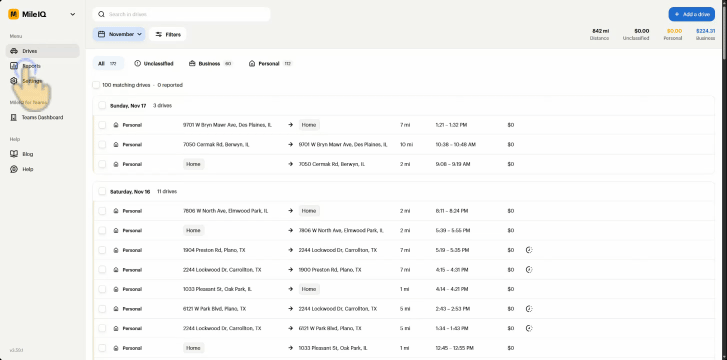
Task: Check the 8:11 – 8:24 PM drive
Action: [x=102, y=211]
